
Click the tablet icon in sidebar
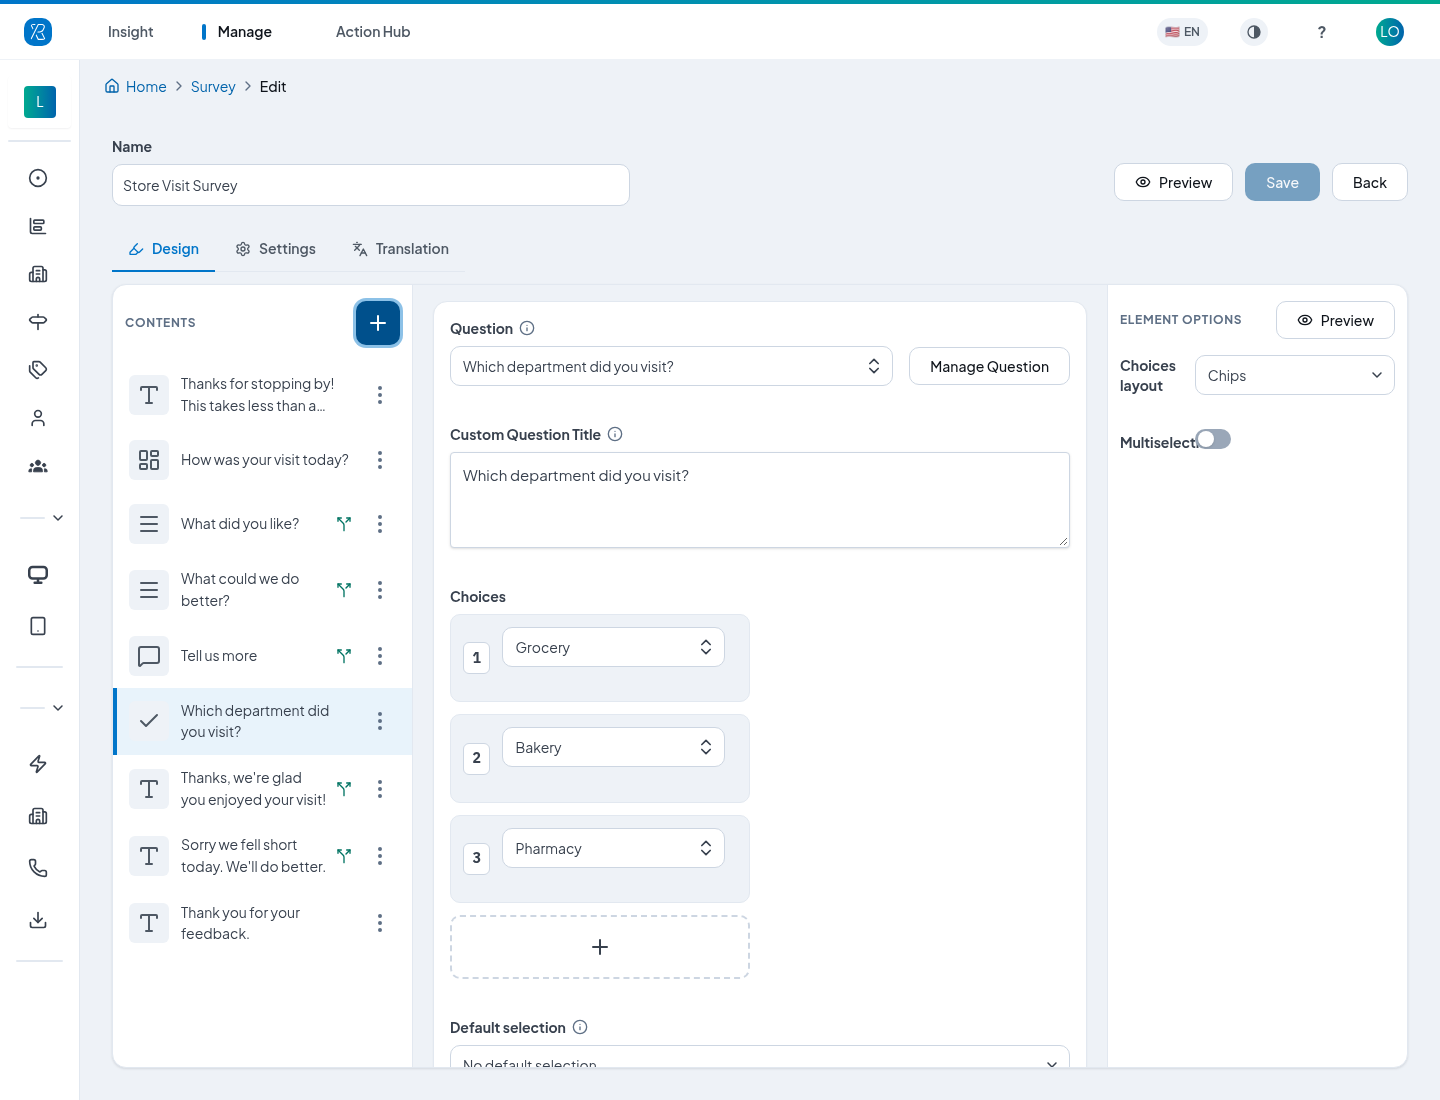pos(38,626)
